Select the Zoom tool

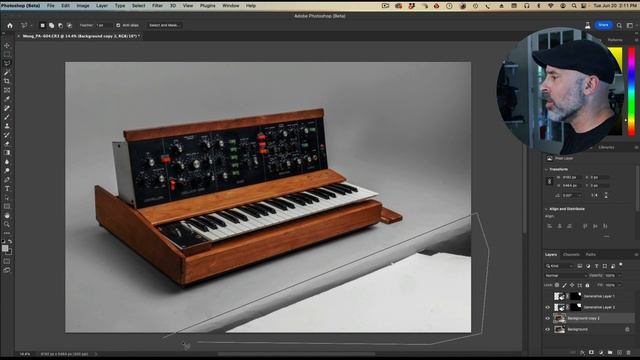pos(7,224)
